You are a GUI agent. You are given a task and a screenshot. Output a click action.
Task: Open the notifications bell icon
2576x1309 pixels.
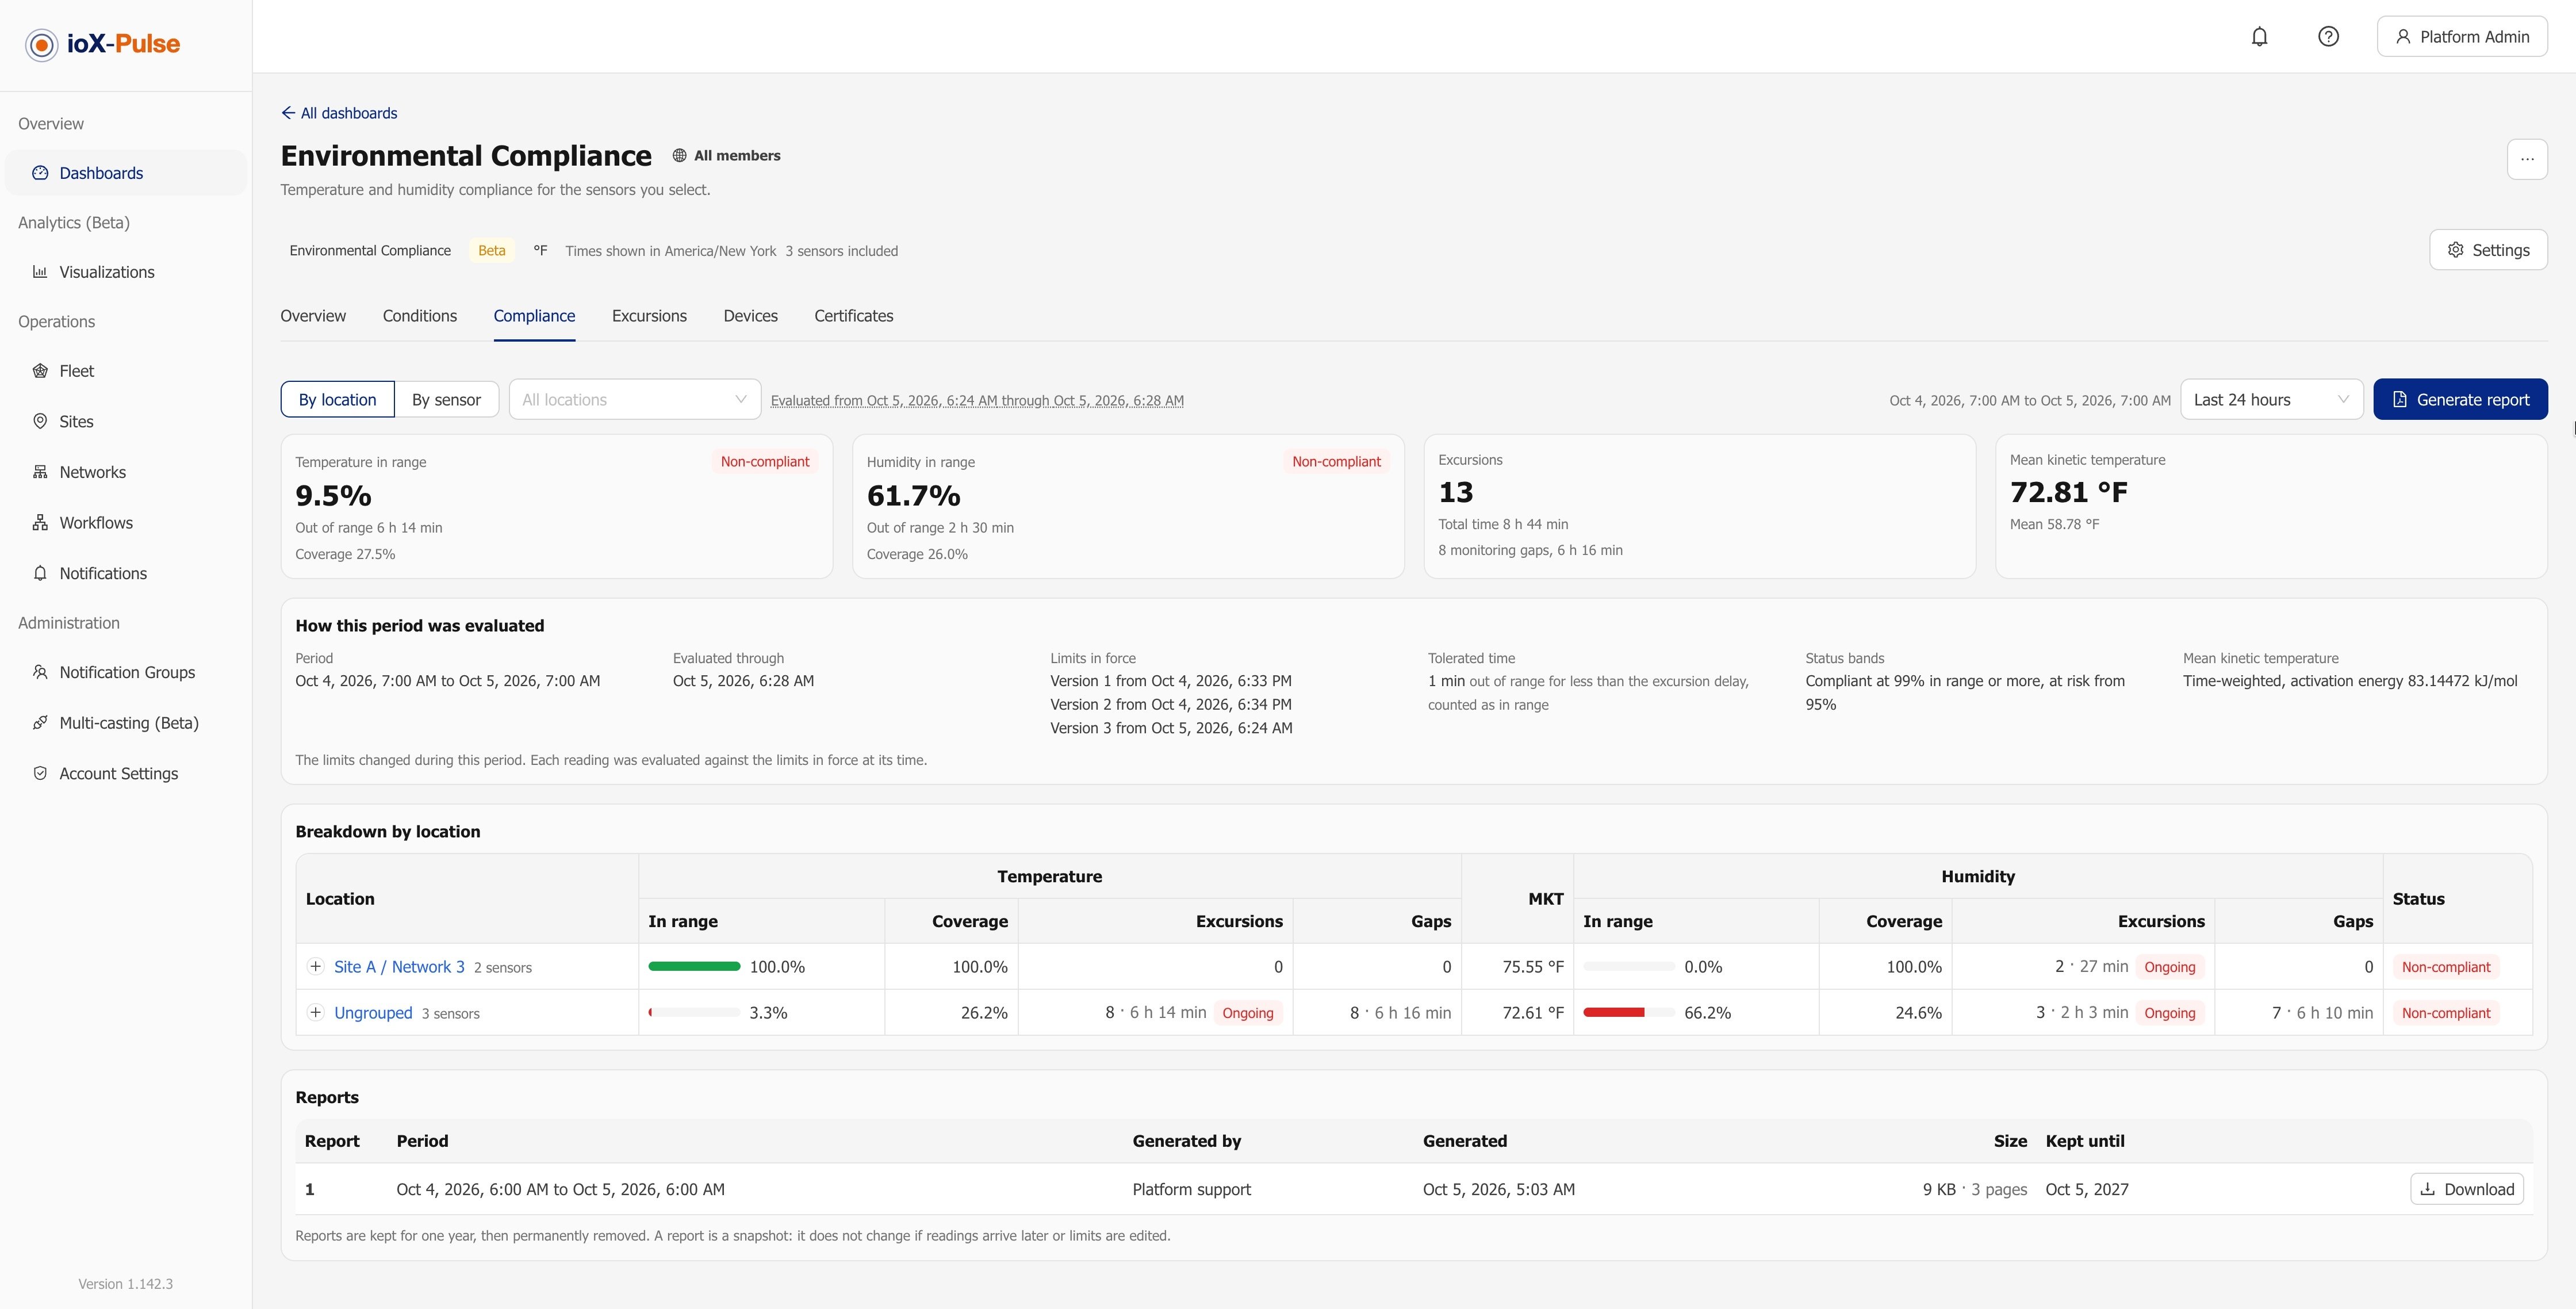click(x=2259, y=37)
